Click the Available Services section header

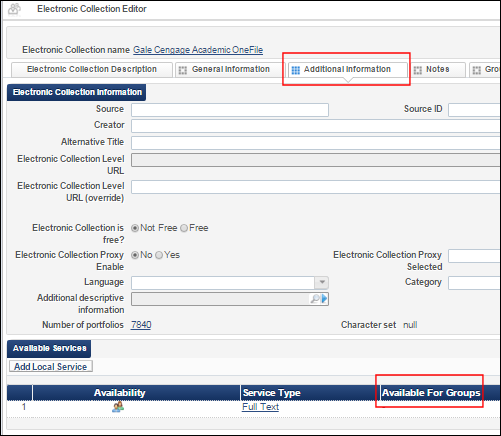[49, 348]
